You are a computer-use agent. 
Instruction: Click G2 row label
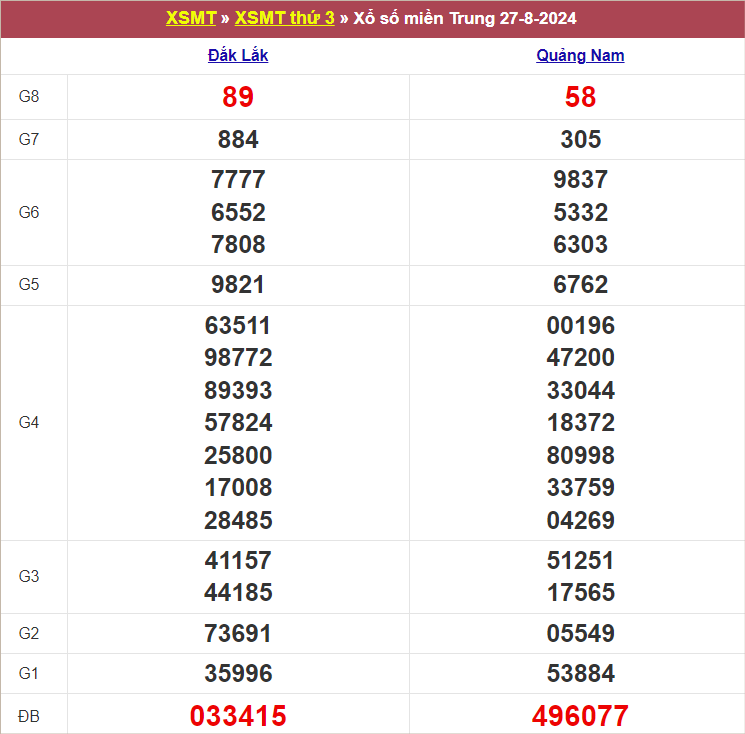point(29,633)
